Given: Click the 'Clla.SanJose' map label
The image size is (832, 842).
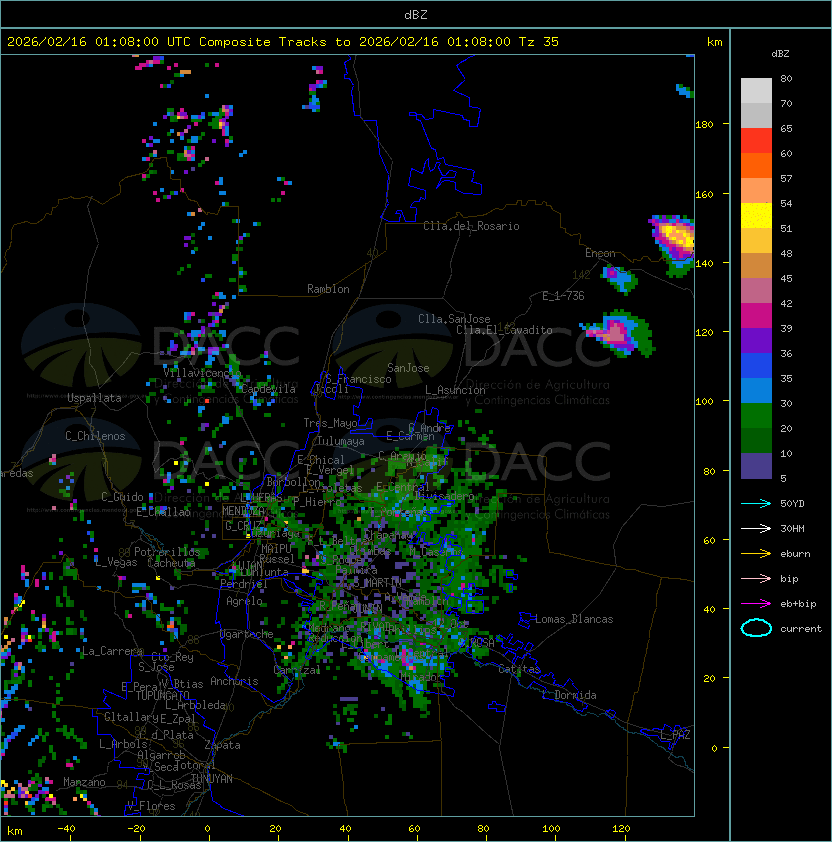Looking at the screenshot, I should click(x=454, y=319).
